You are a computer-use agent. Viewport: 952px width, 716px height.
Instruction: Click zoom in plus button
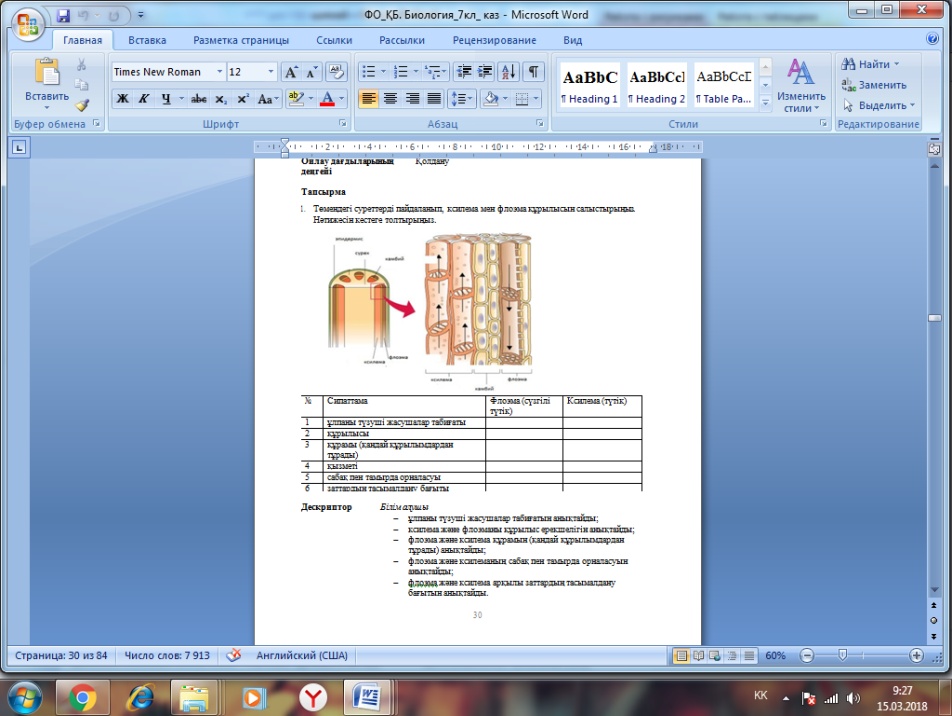tap(916, 656)
